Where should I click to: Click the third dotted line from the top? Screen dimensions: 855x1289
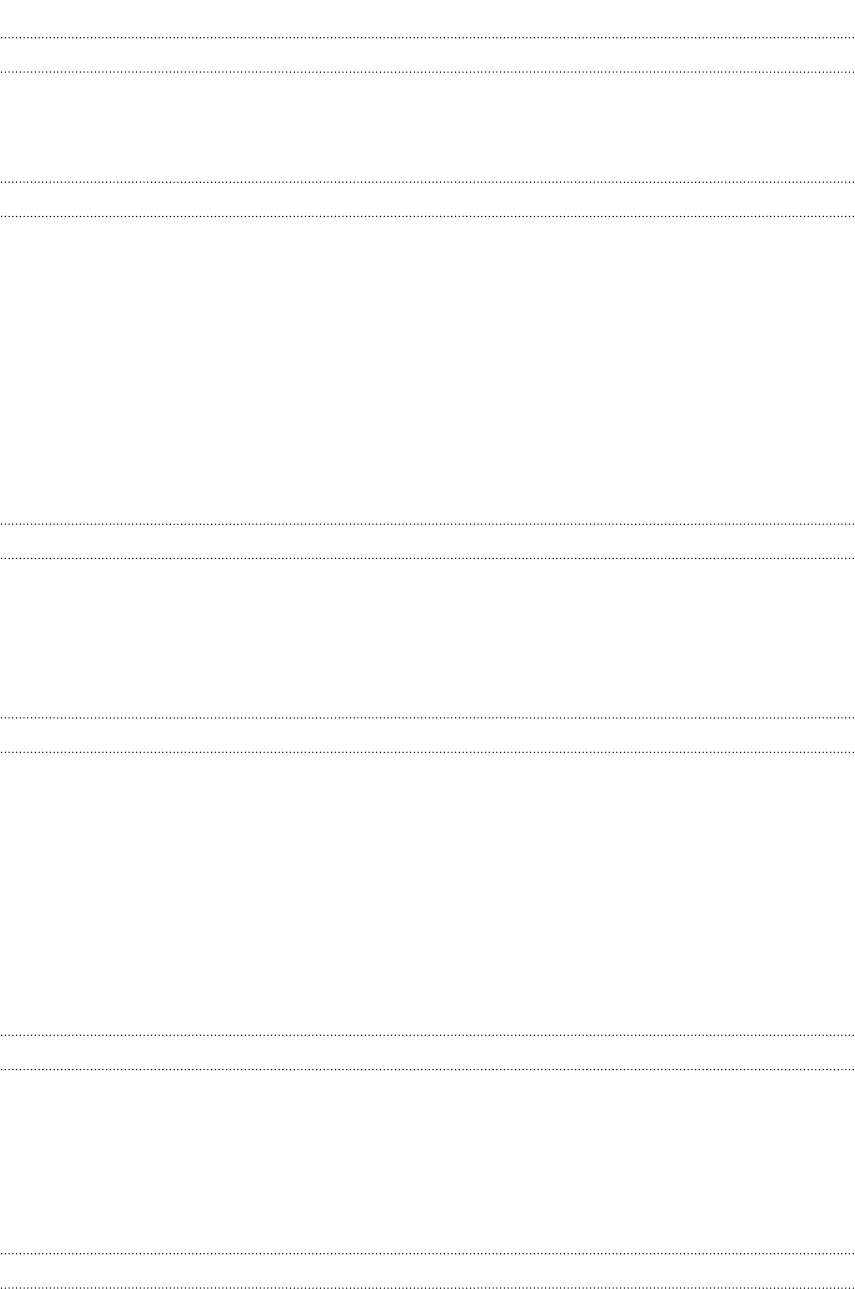coord(427,182)
